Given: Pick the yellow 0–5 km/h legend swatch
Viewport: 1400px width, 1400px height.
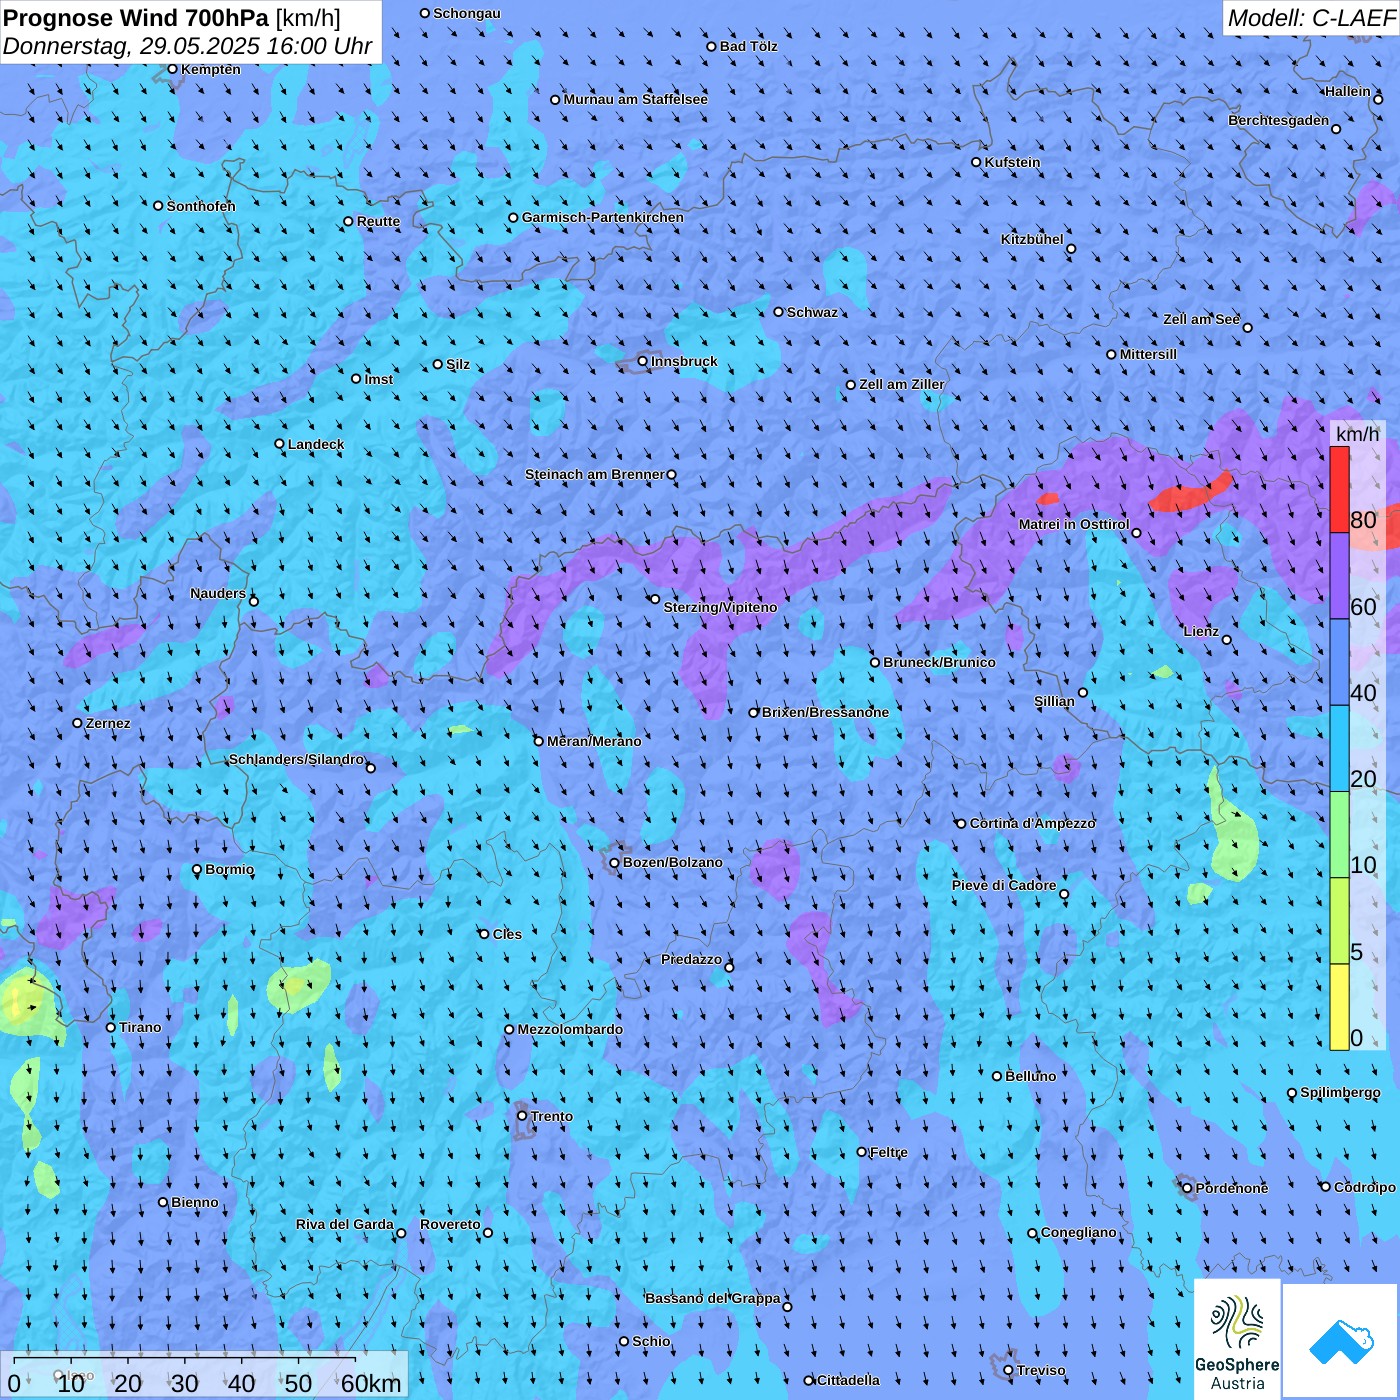Looking at the screenshot, I should coord(1339,1007).
